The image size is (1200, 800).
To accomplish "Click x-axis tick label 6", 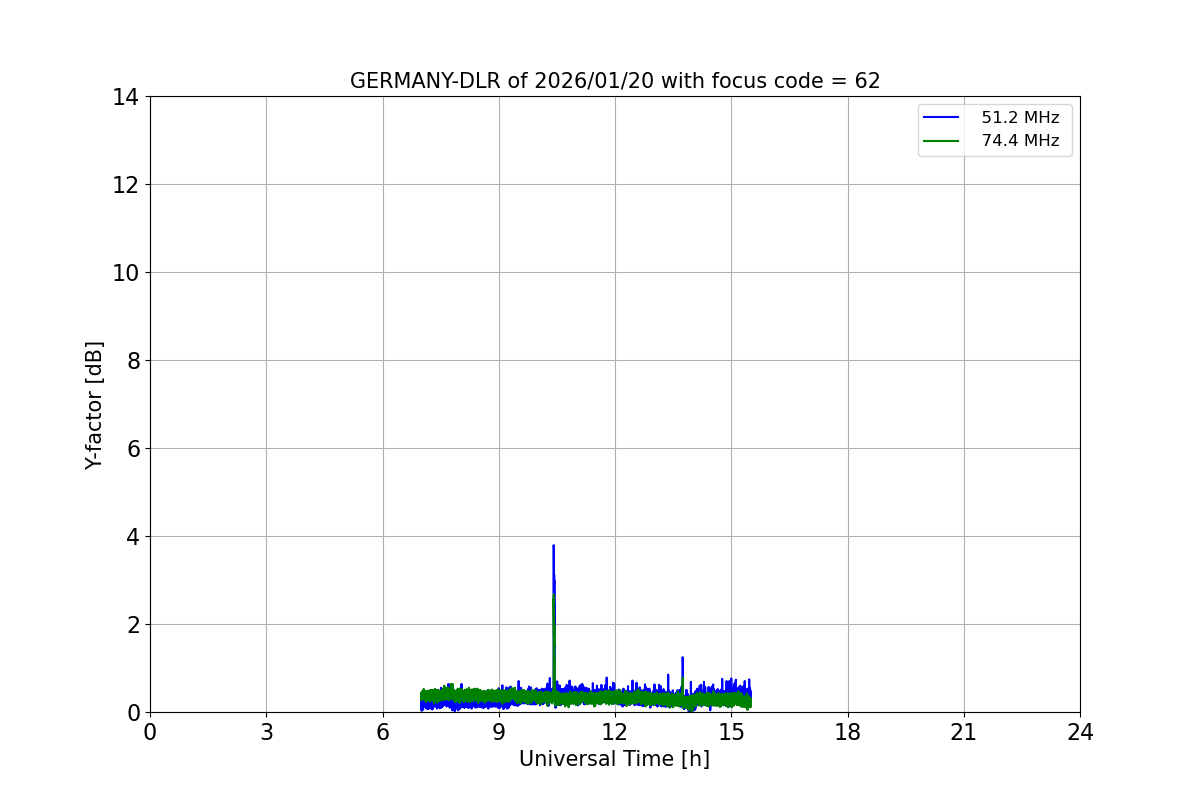I will (x=383, y=732).
